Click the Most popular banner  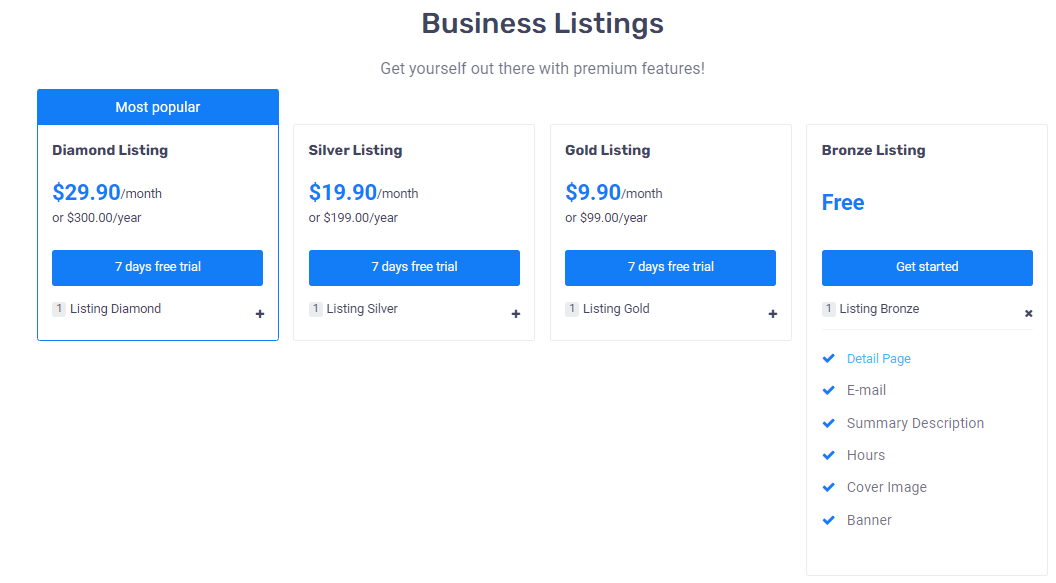(x=157, y=106)
